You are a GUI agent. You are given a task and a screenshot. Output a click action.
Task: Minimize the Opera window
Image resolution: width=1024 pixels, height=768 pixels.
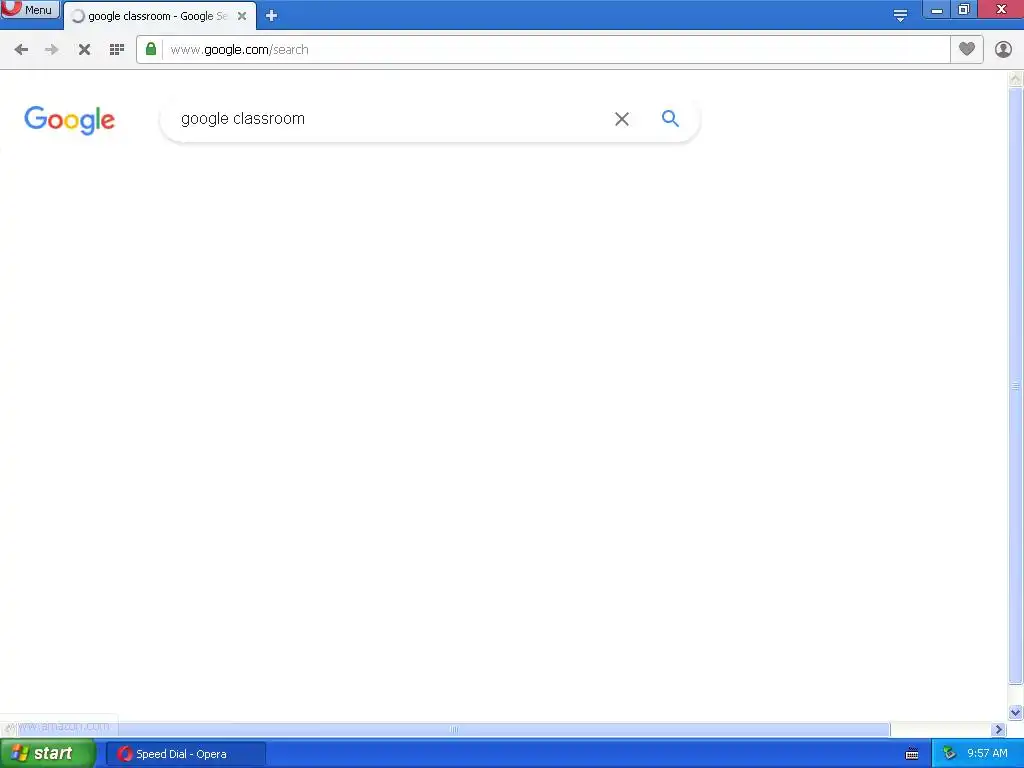tap(936, 10)
